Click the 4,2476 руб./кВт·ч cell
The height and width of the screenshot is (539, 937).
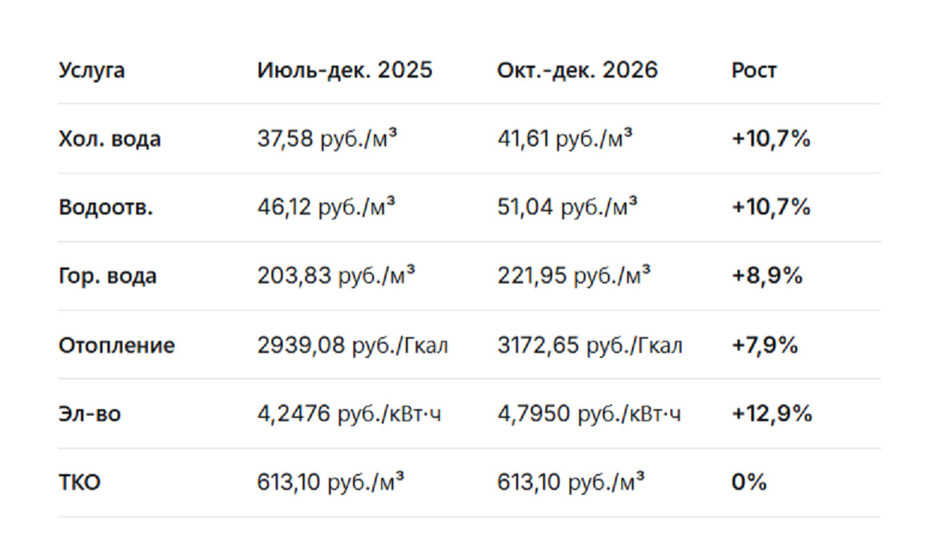[x=349, y=413]
